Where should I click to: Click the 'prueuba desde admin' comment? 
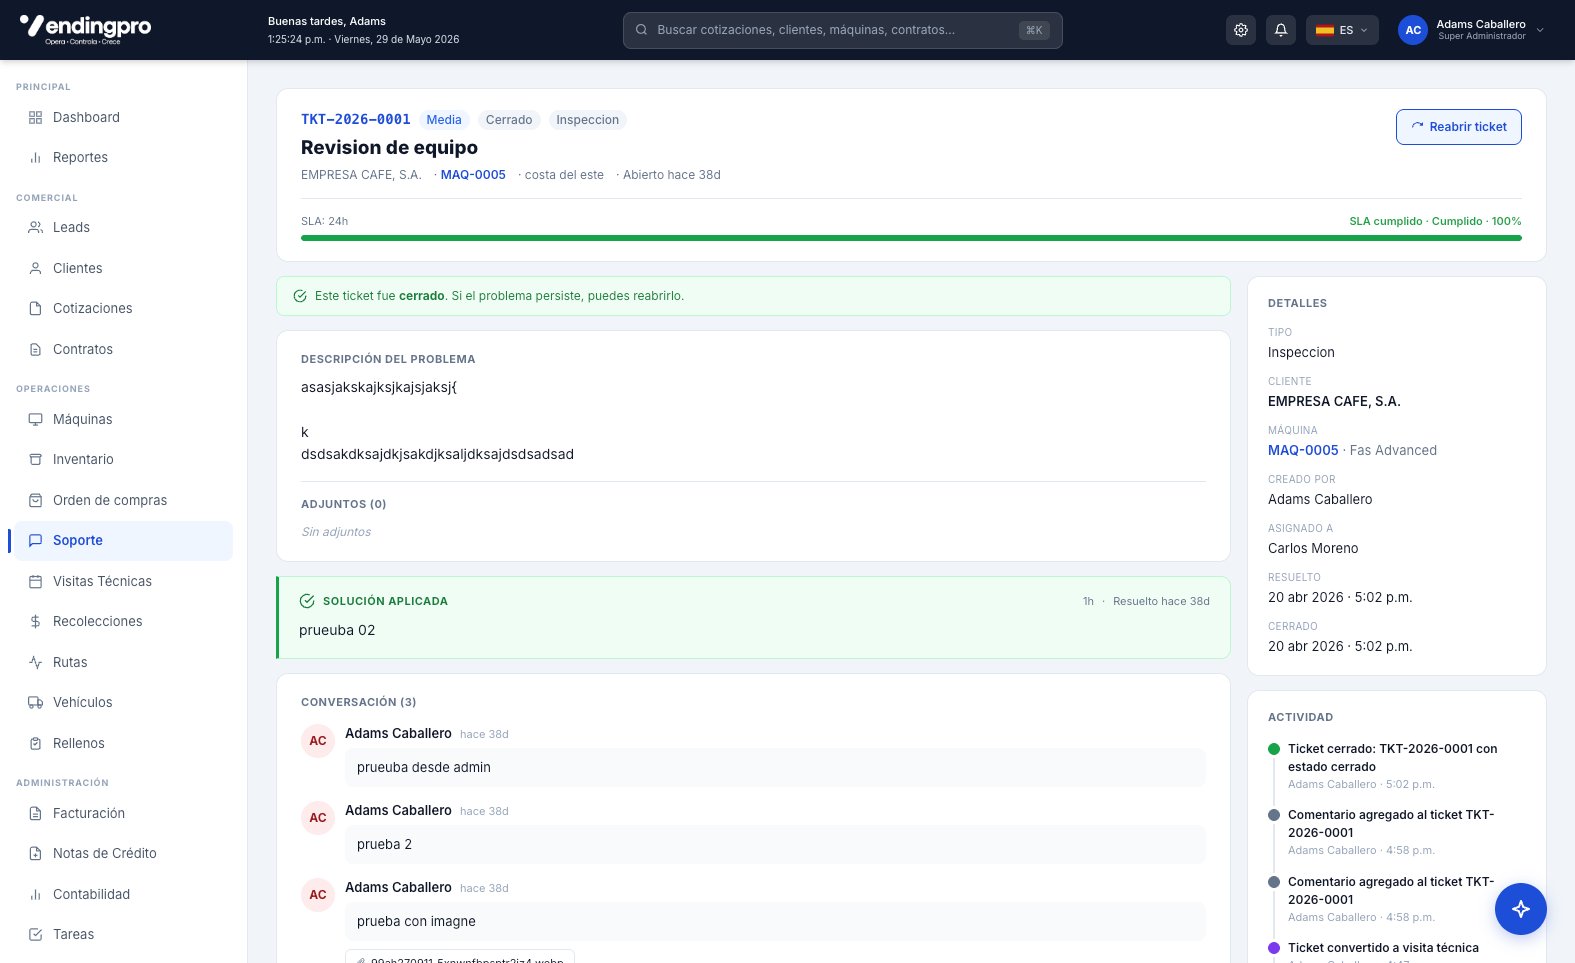[775, 768]
